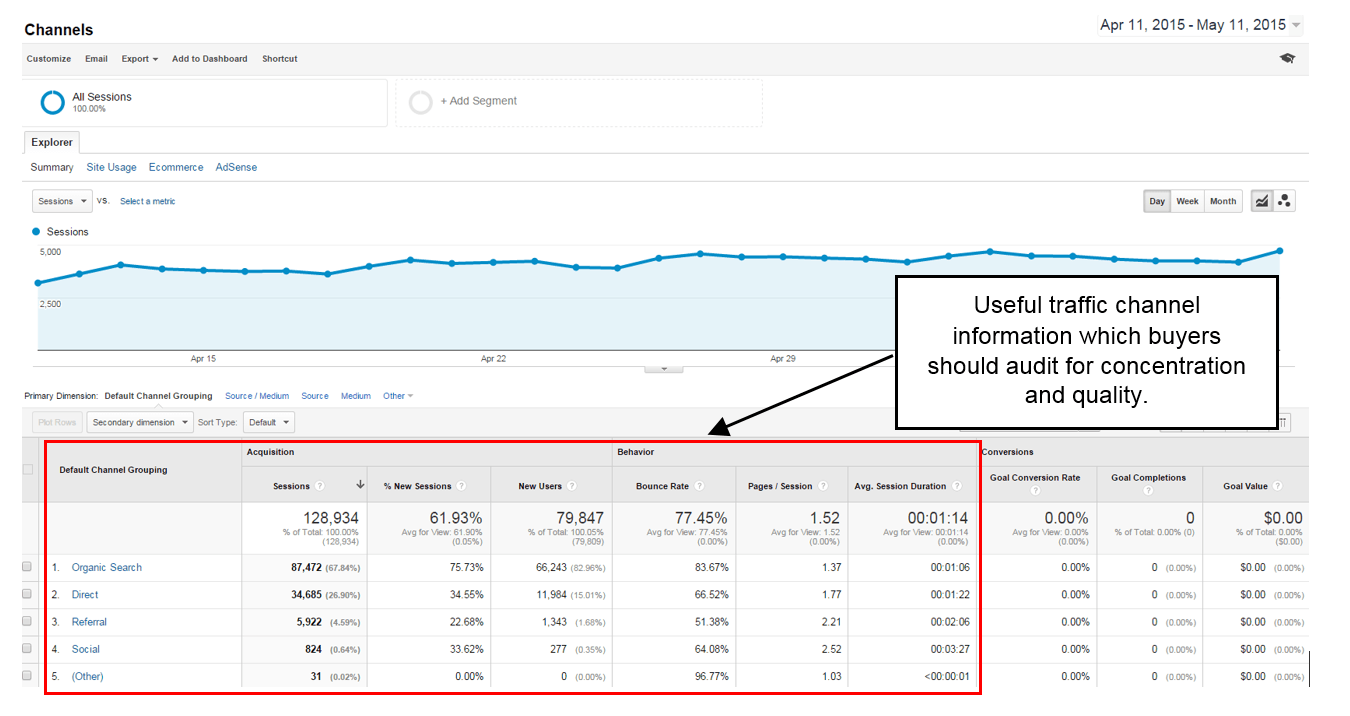Click help icon beside Goal Value
The width and height of the screenshot is (1350, 716).
click(x=1278, y=487)
